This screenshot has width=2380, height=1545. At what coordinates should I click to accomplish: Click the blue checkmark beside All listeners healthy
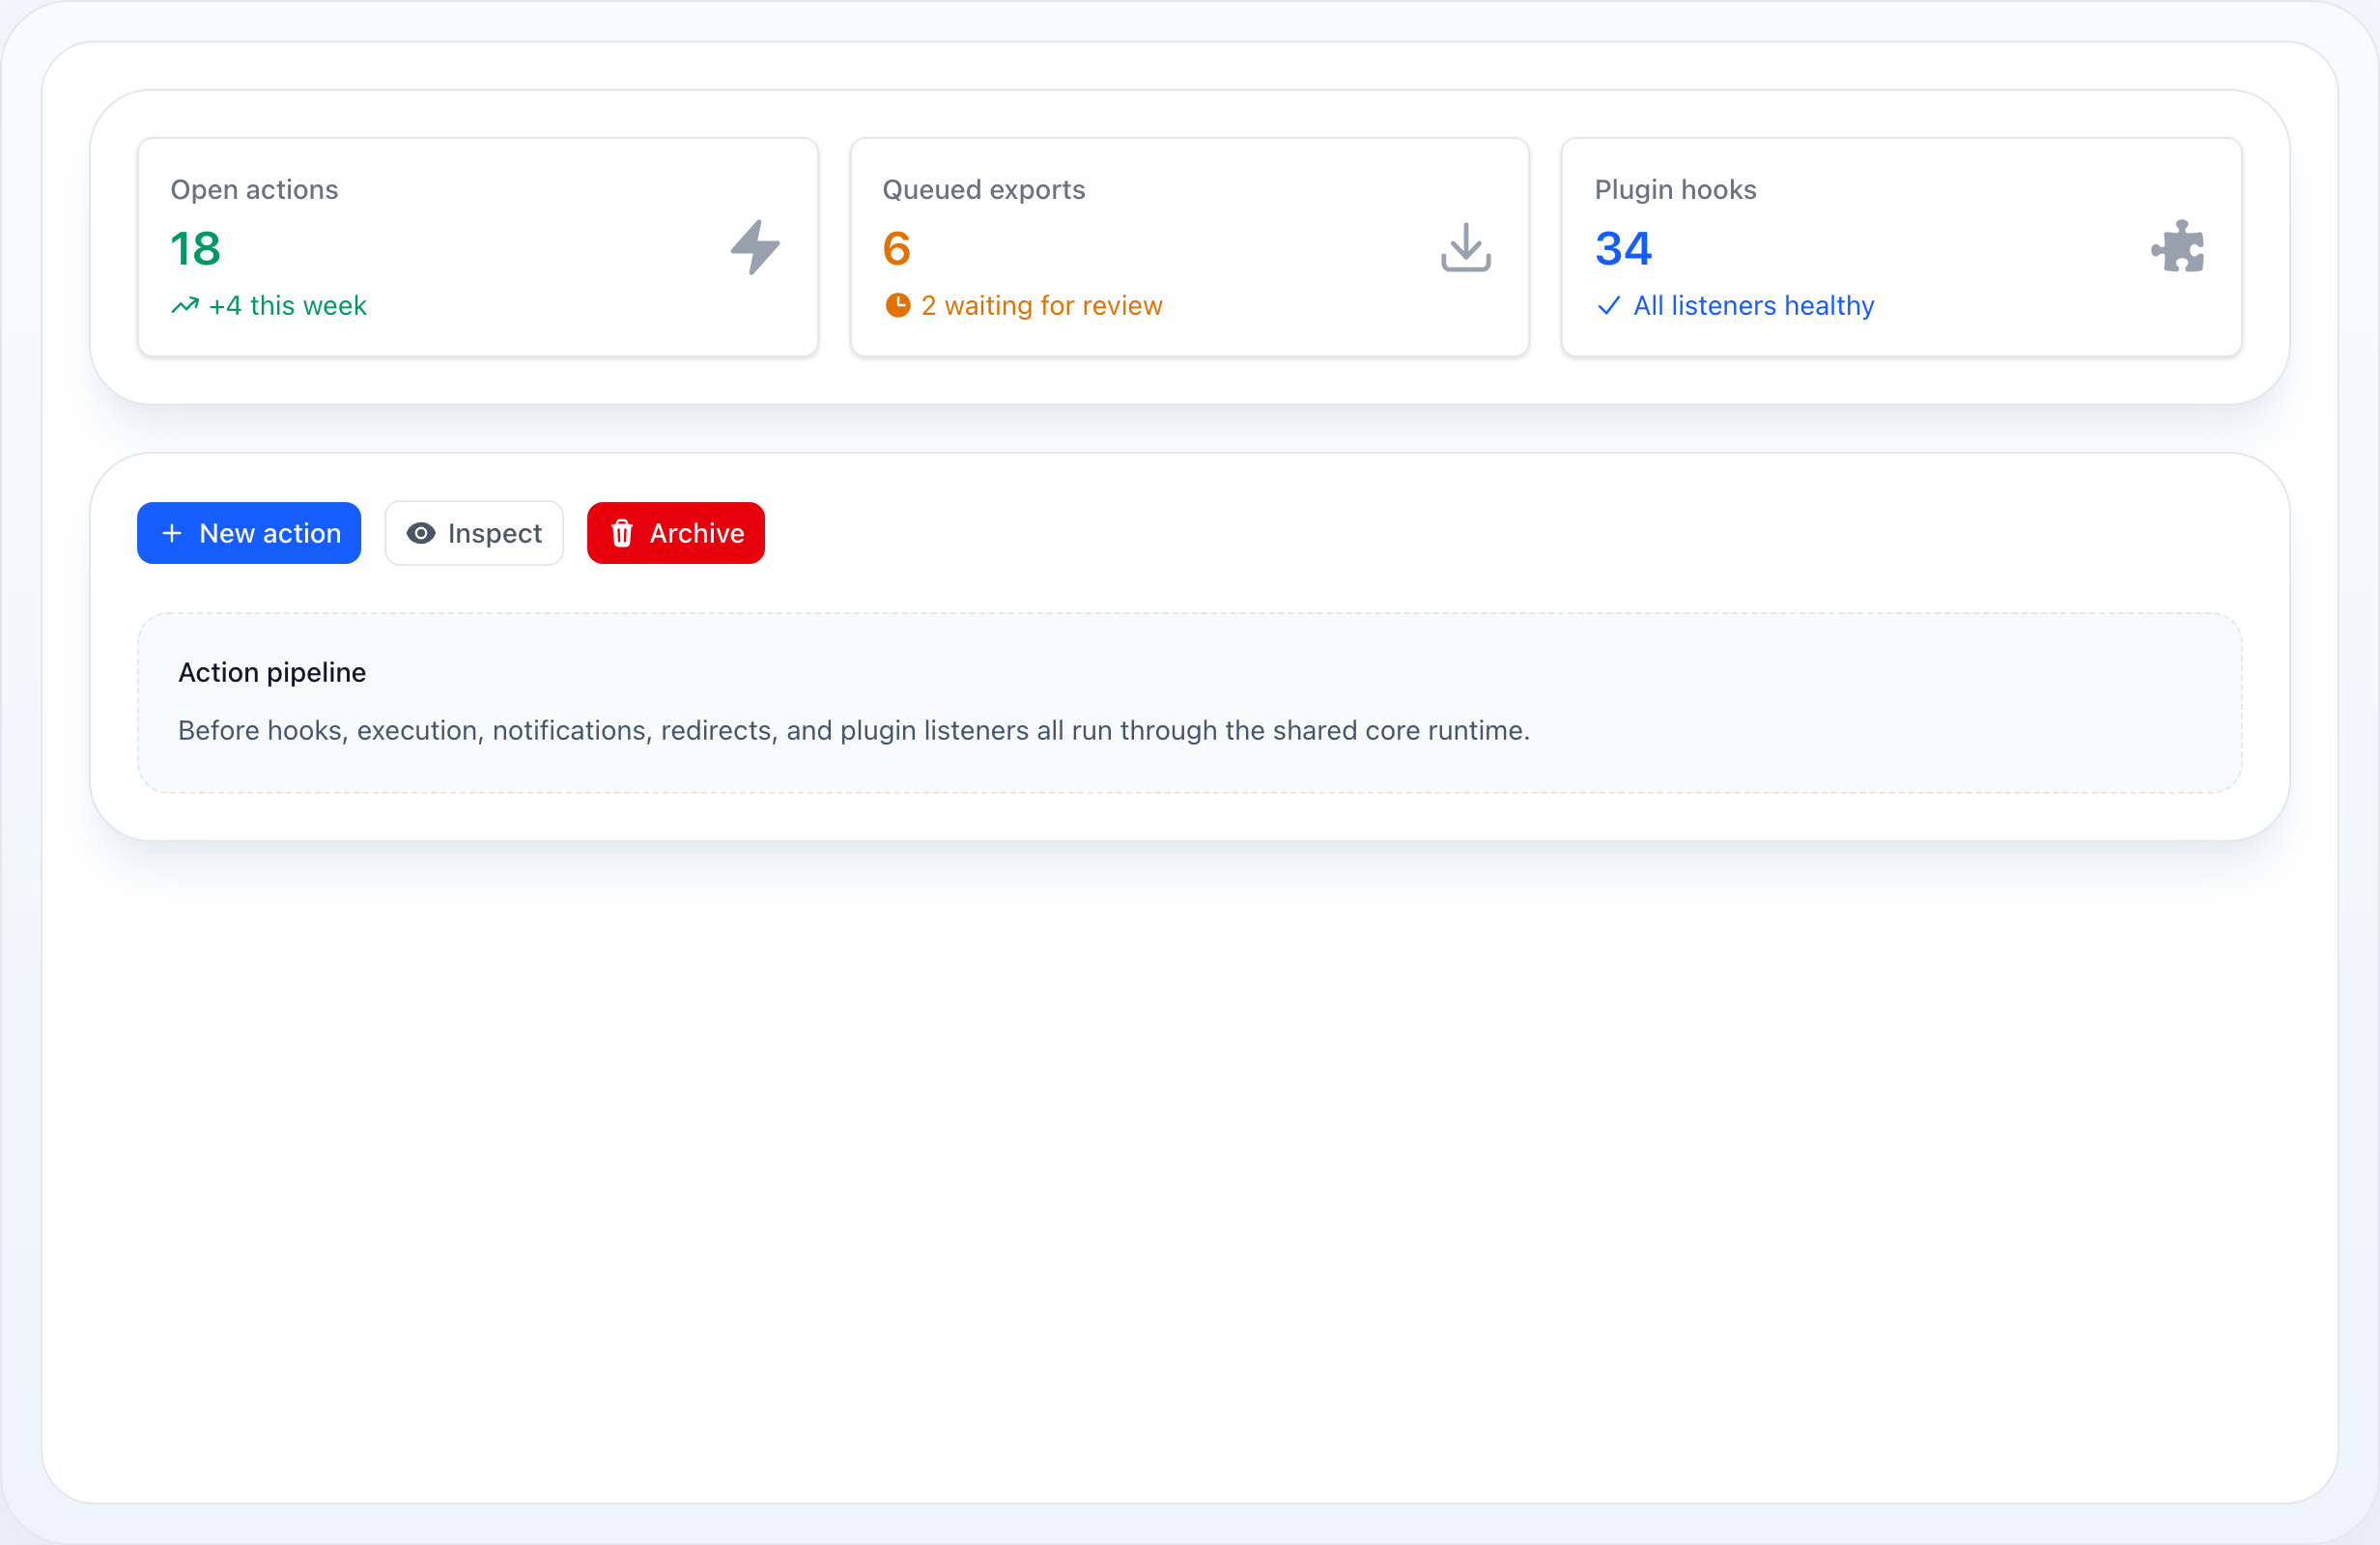tap(1609, 306)
